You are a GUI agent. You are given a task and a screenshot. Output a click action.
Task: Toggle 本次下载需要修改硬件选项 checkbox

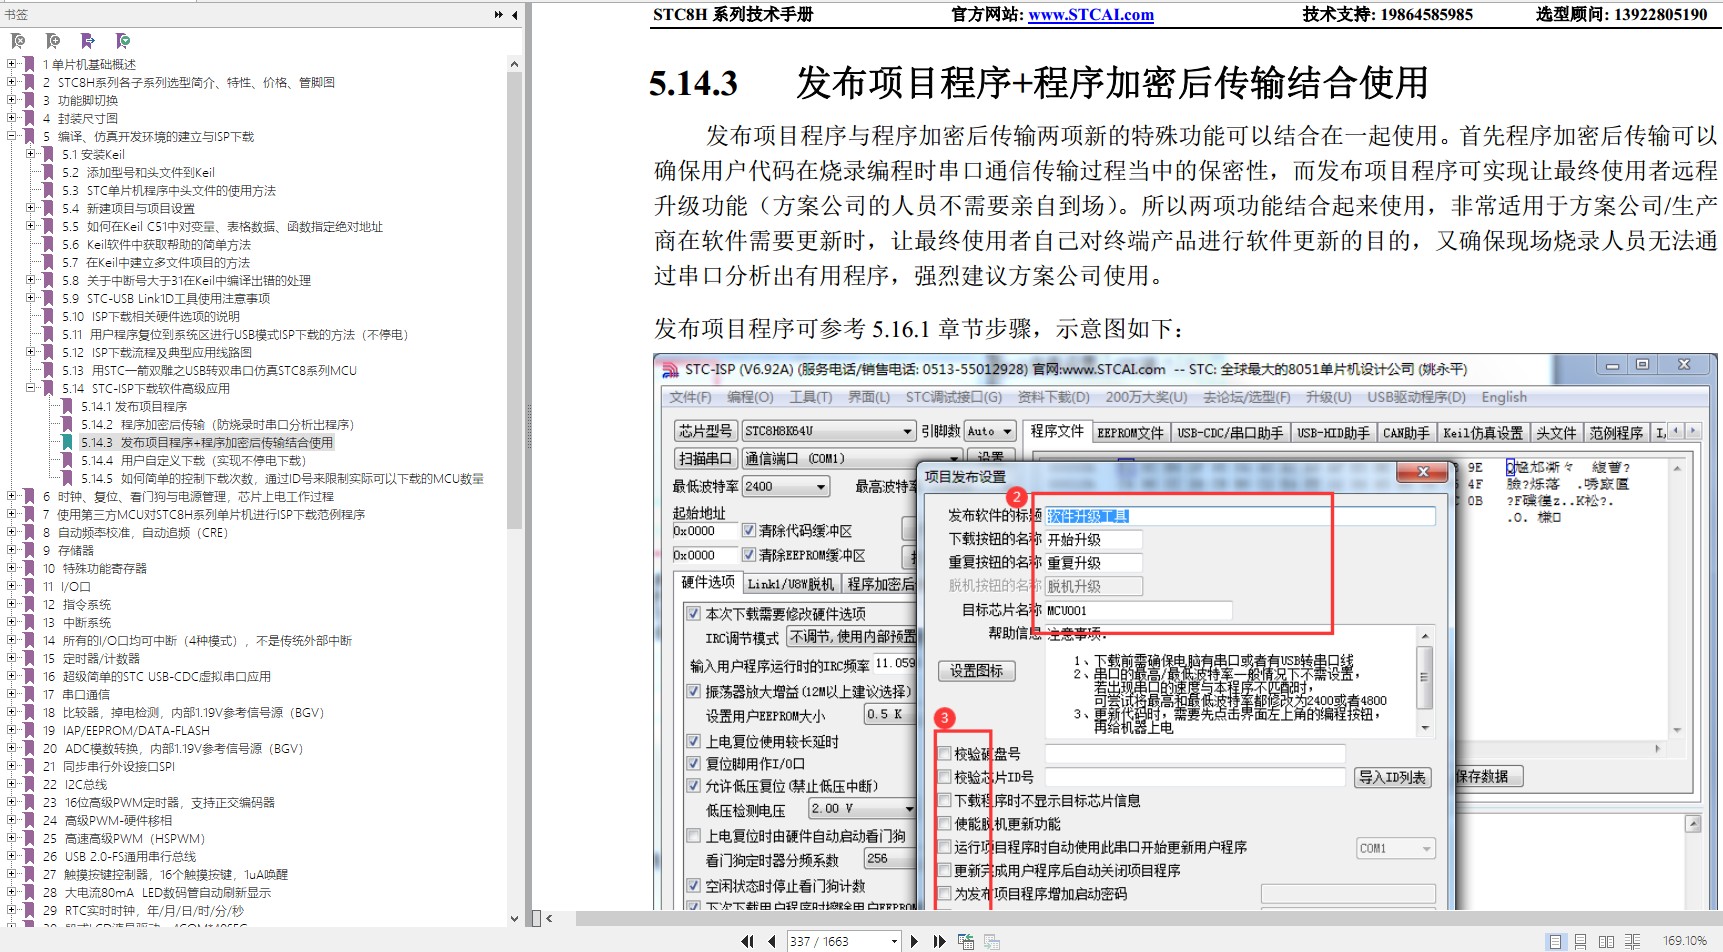694,613
